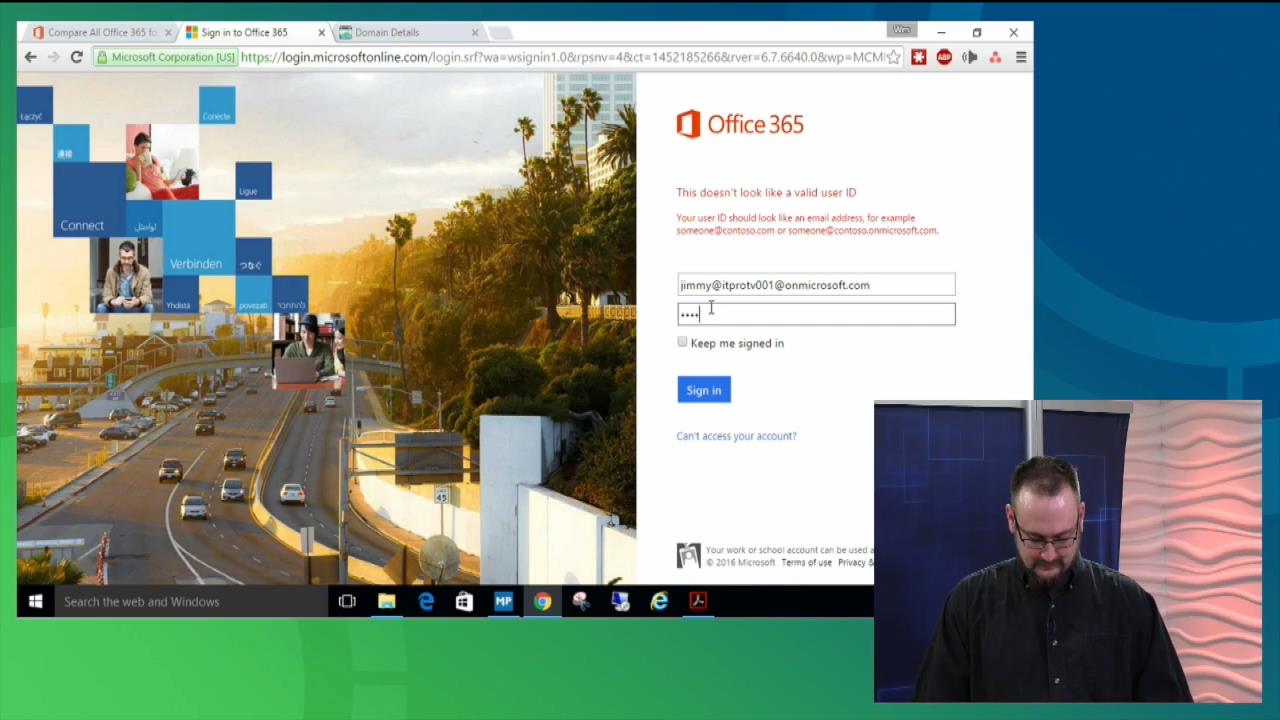This screenshot has height=720, width=1280.
Task: Launch Internet Explorer from the taskbar
Action: (x=659, y=601)
